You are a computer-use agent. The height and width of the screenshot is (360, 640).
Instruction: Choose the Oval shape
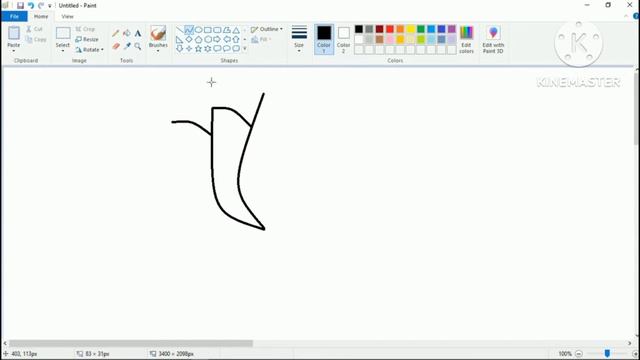tap(198, 30)
